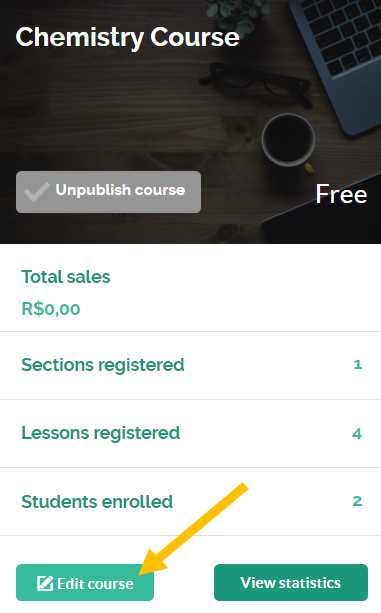Click the eyeglasses in the cover photo
Viewport: 381px width, 613px height.
point(256,84)
